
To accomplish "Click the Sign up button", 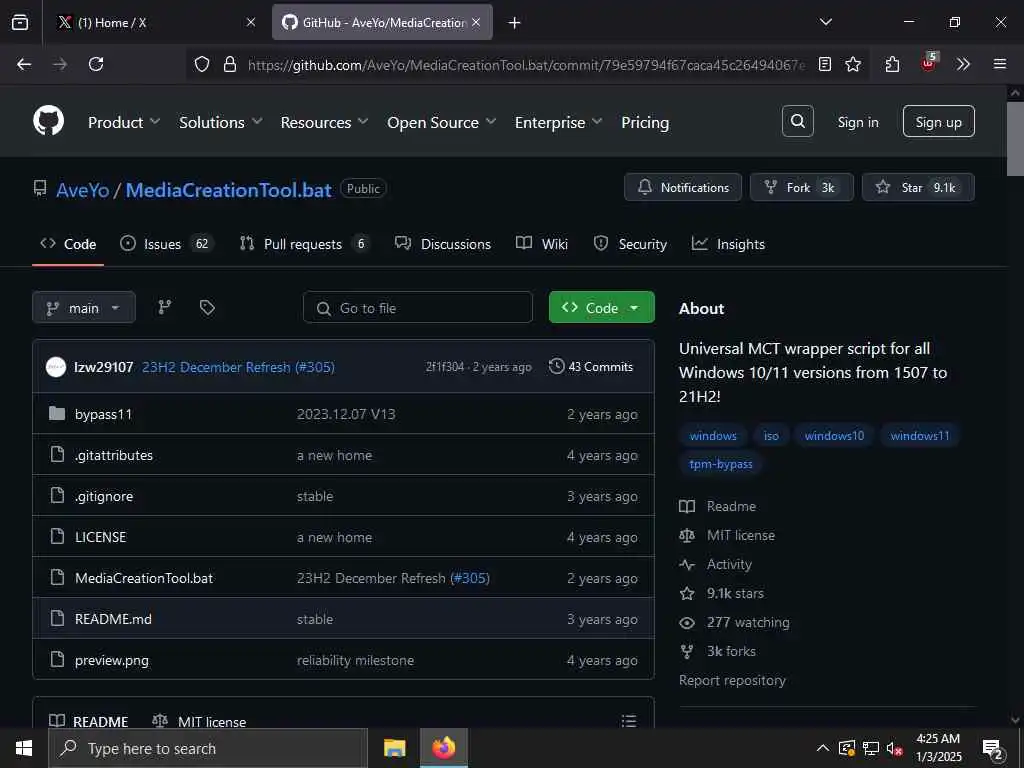I will pyautogui.click(x=938, y=121).
